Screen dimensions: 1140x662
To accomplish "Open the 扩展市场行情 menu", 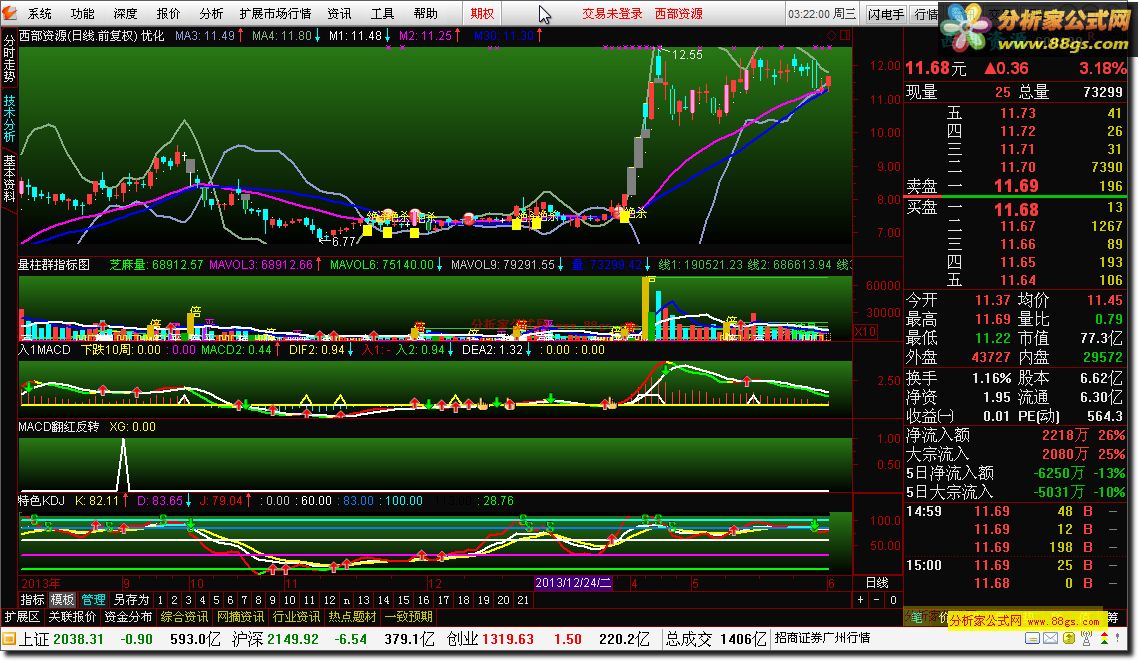I will click(x=276, y=13).
